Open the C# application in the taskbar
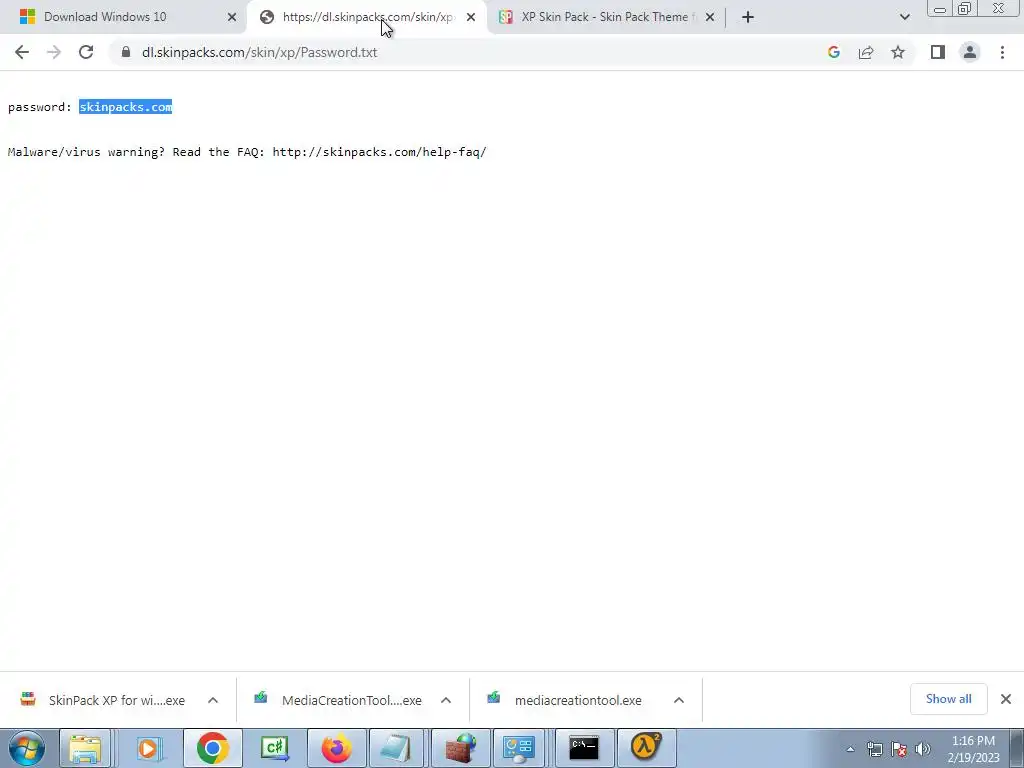Screen dimensions: 1024x768 coord(274,748)
